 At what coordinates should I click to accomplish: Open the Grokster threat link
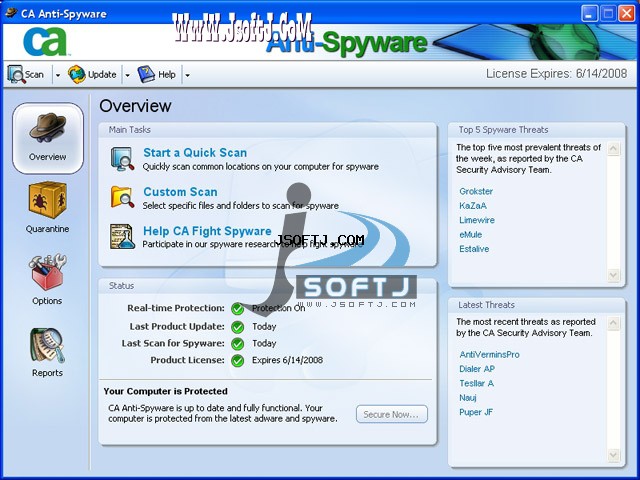click(476, 191)
